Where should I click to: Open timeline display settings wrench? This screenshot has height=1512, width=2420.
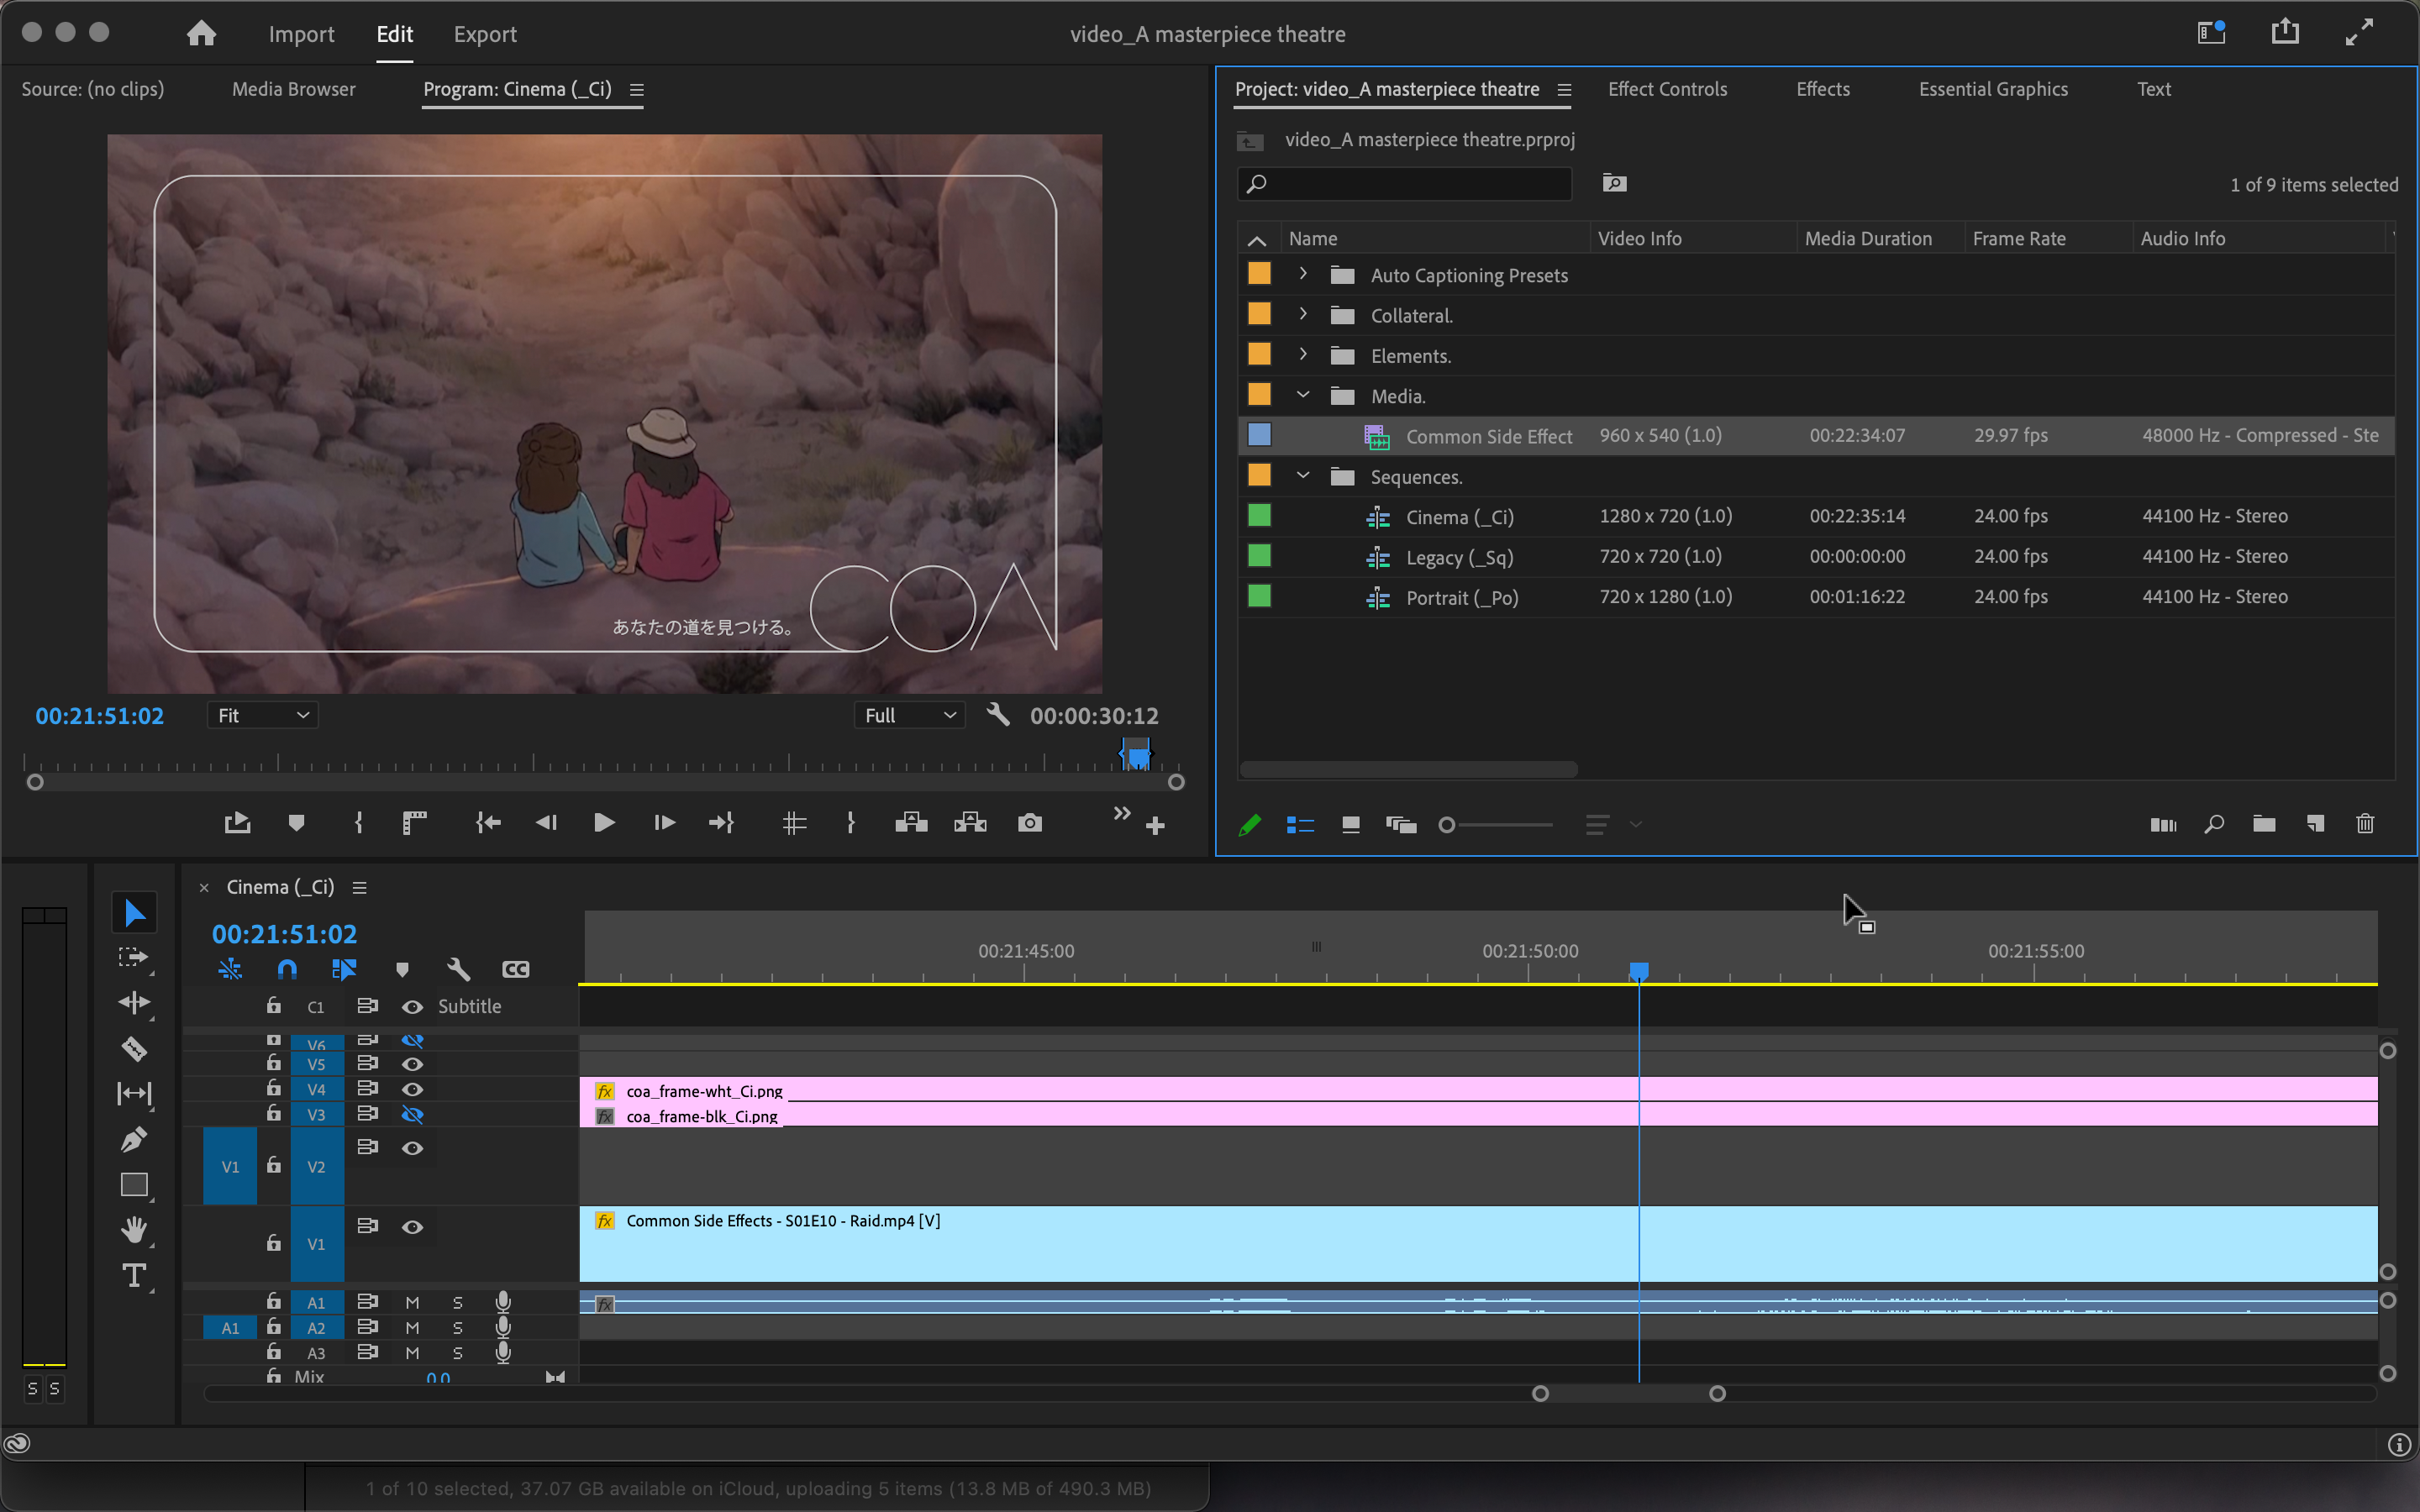[x=458, y=969]
